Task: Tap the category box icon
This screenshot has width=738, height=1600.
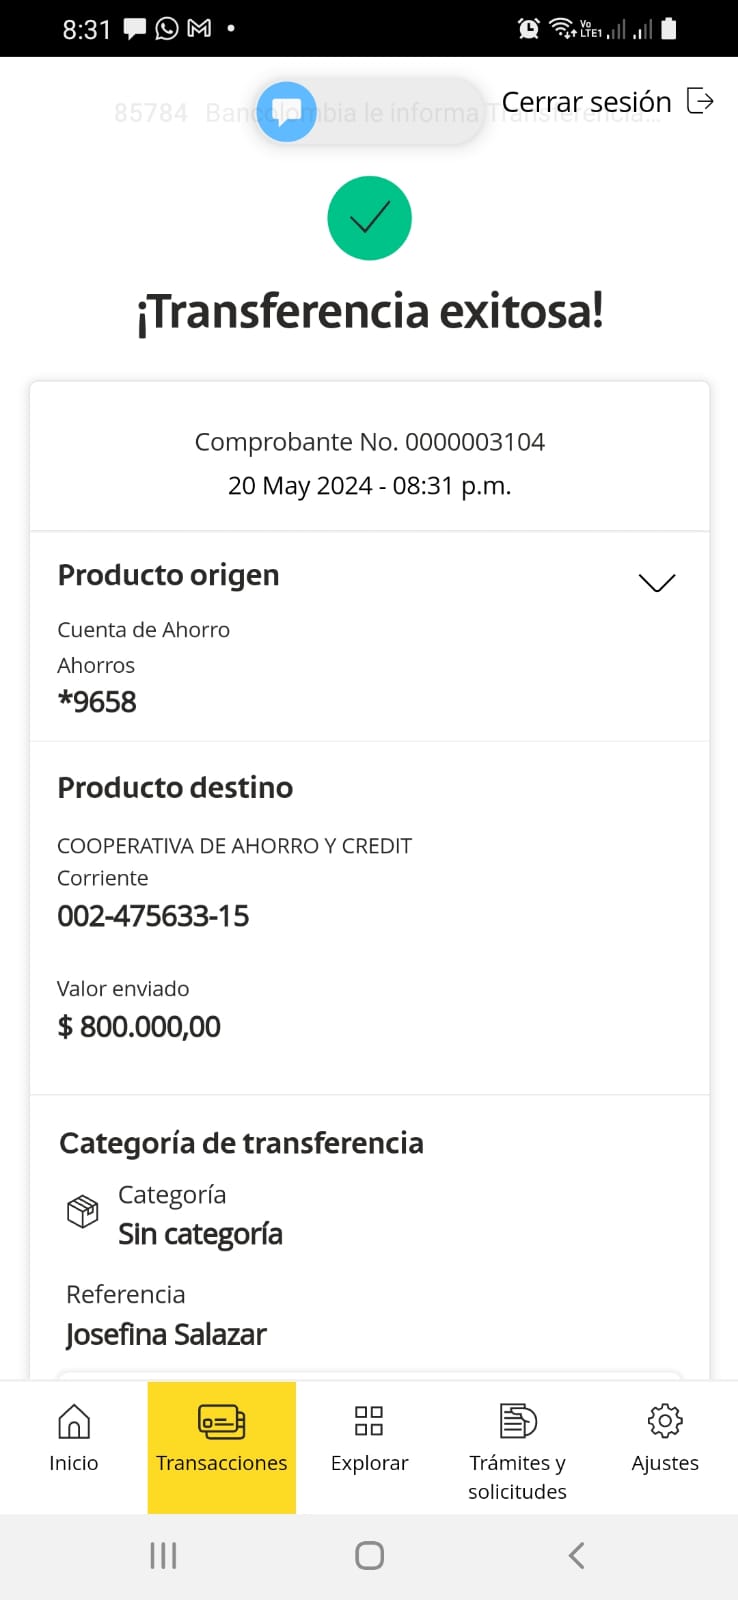Action: (x=82, y=1212)
